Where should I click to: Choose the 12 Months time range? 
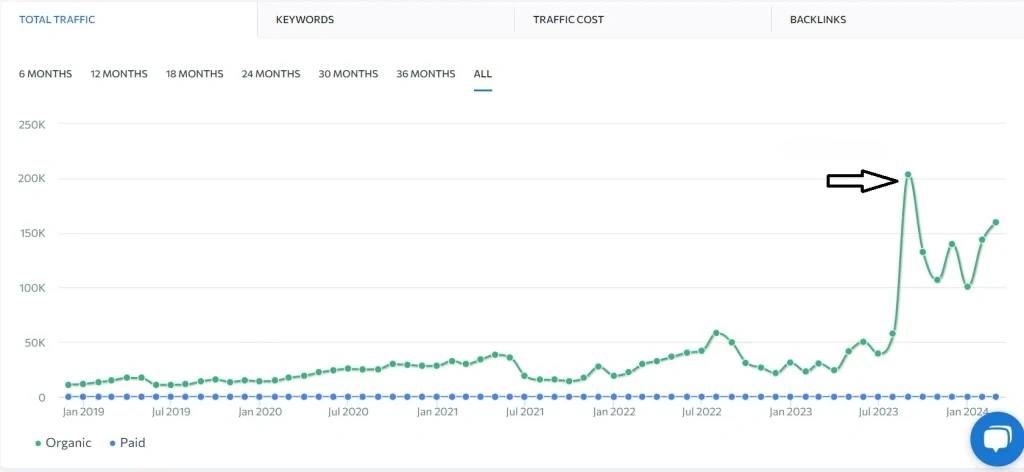pos(119,74)
